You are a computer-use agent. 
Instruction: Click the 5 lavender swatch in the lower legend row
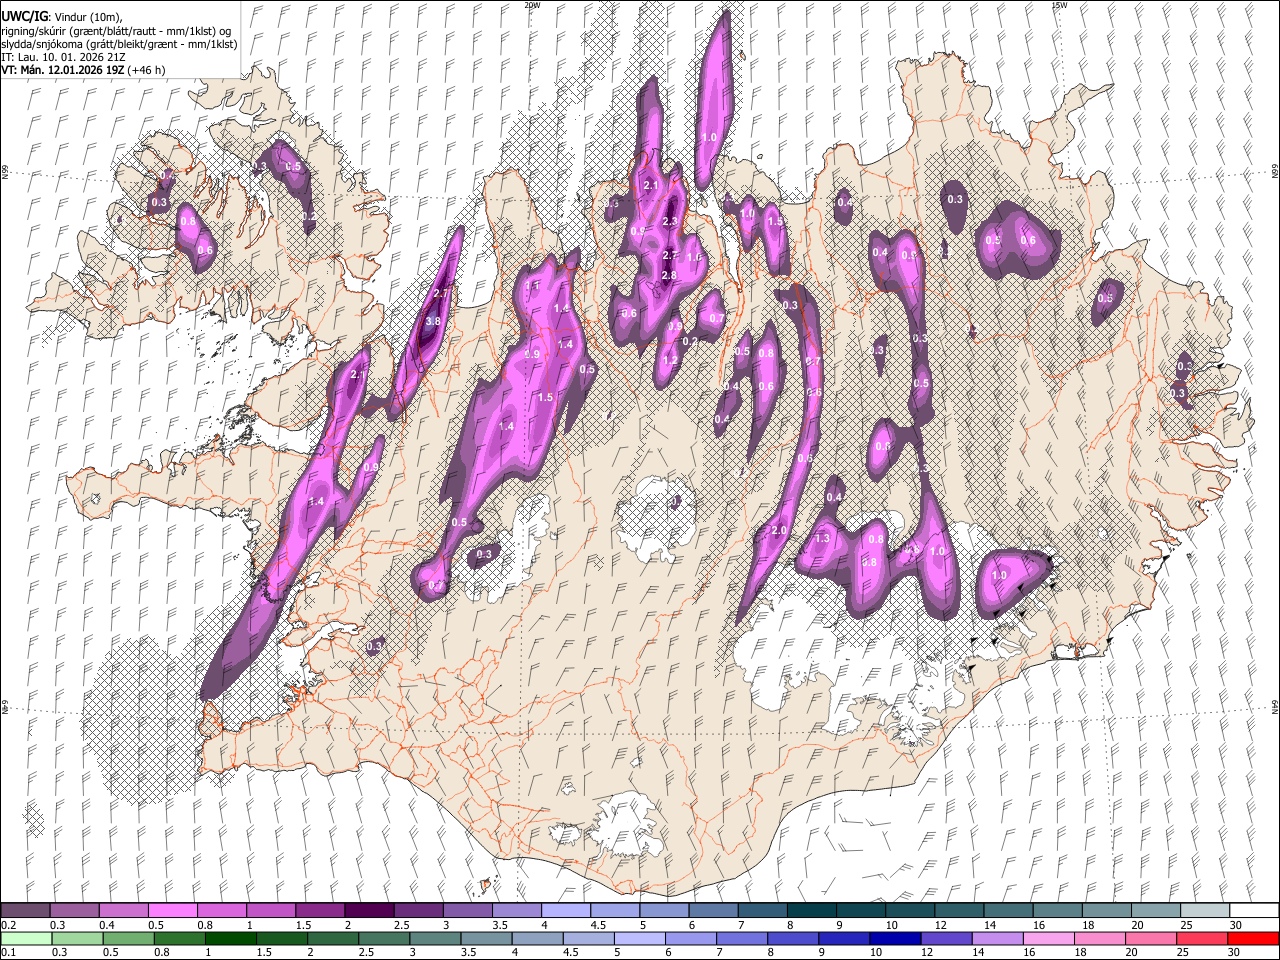(639, 938)
